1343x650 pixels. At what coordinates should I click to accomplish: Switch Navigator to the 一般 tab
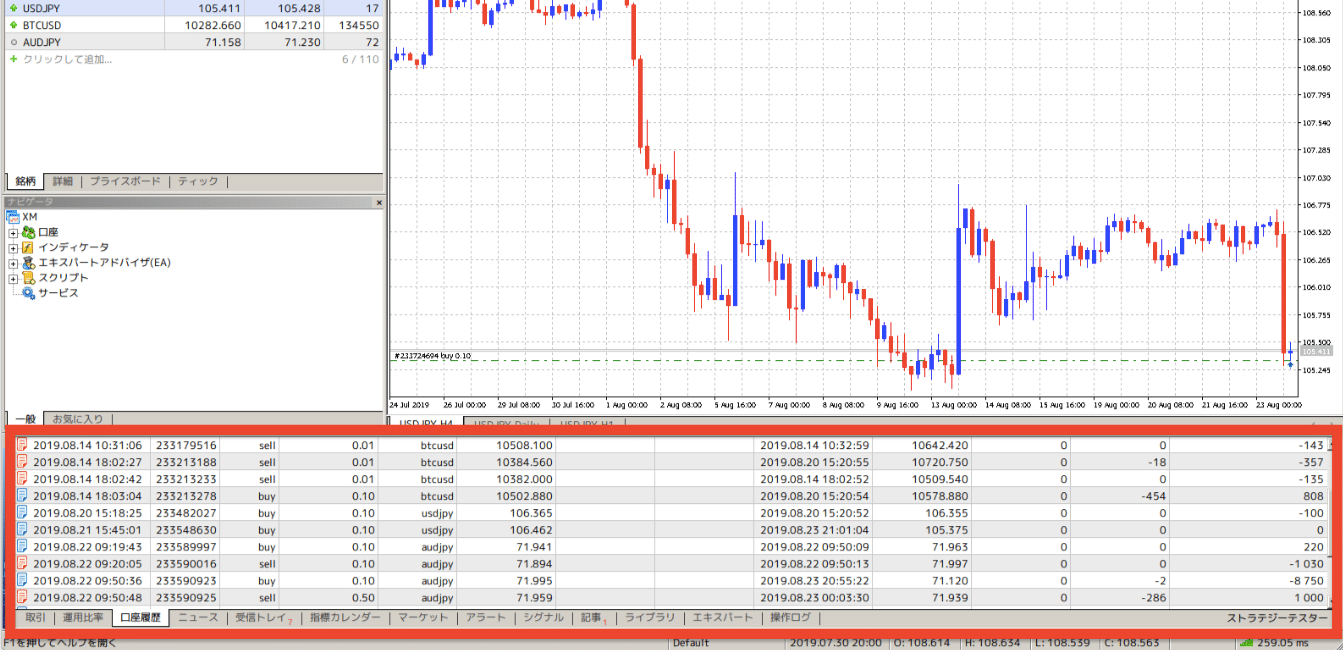[25, 418]
